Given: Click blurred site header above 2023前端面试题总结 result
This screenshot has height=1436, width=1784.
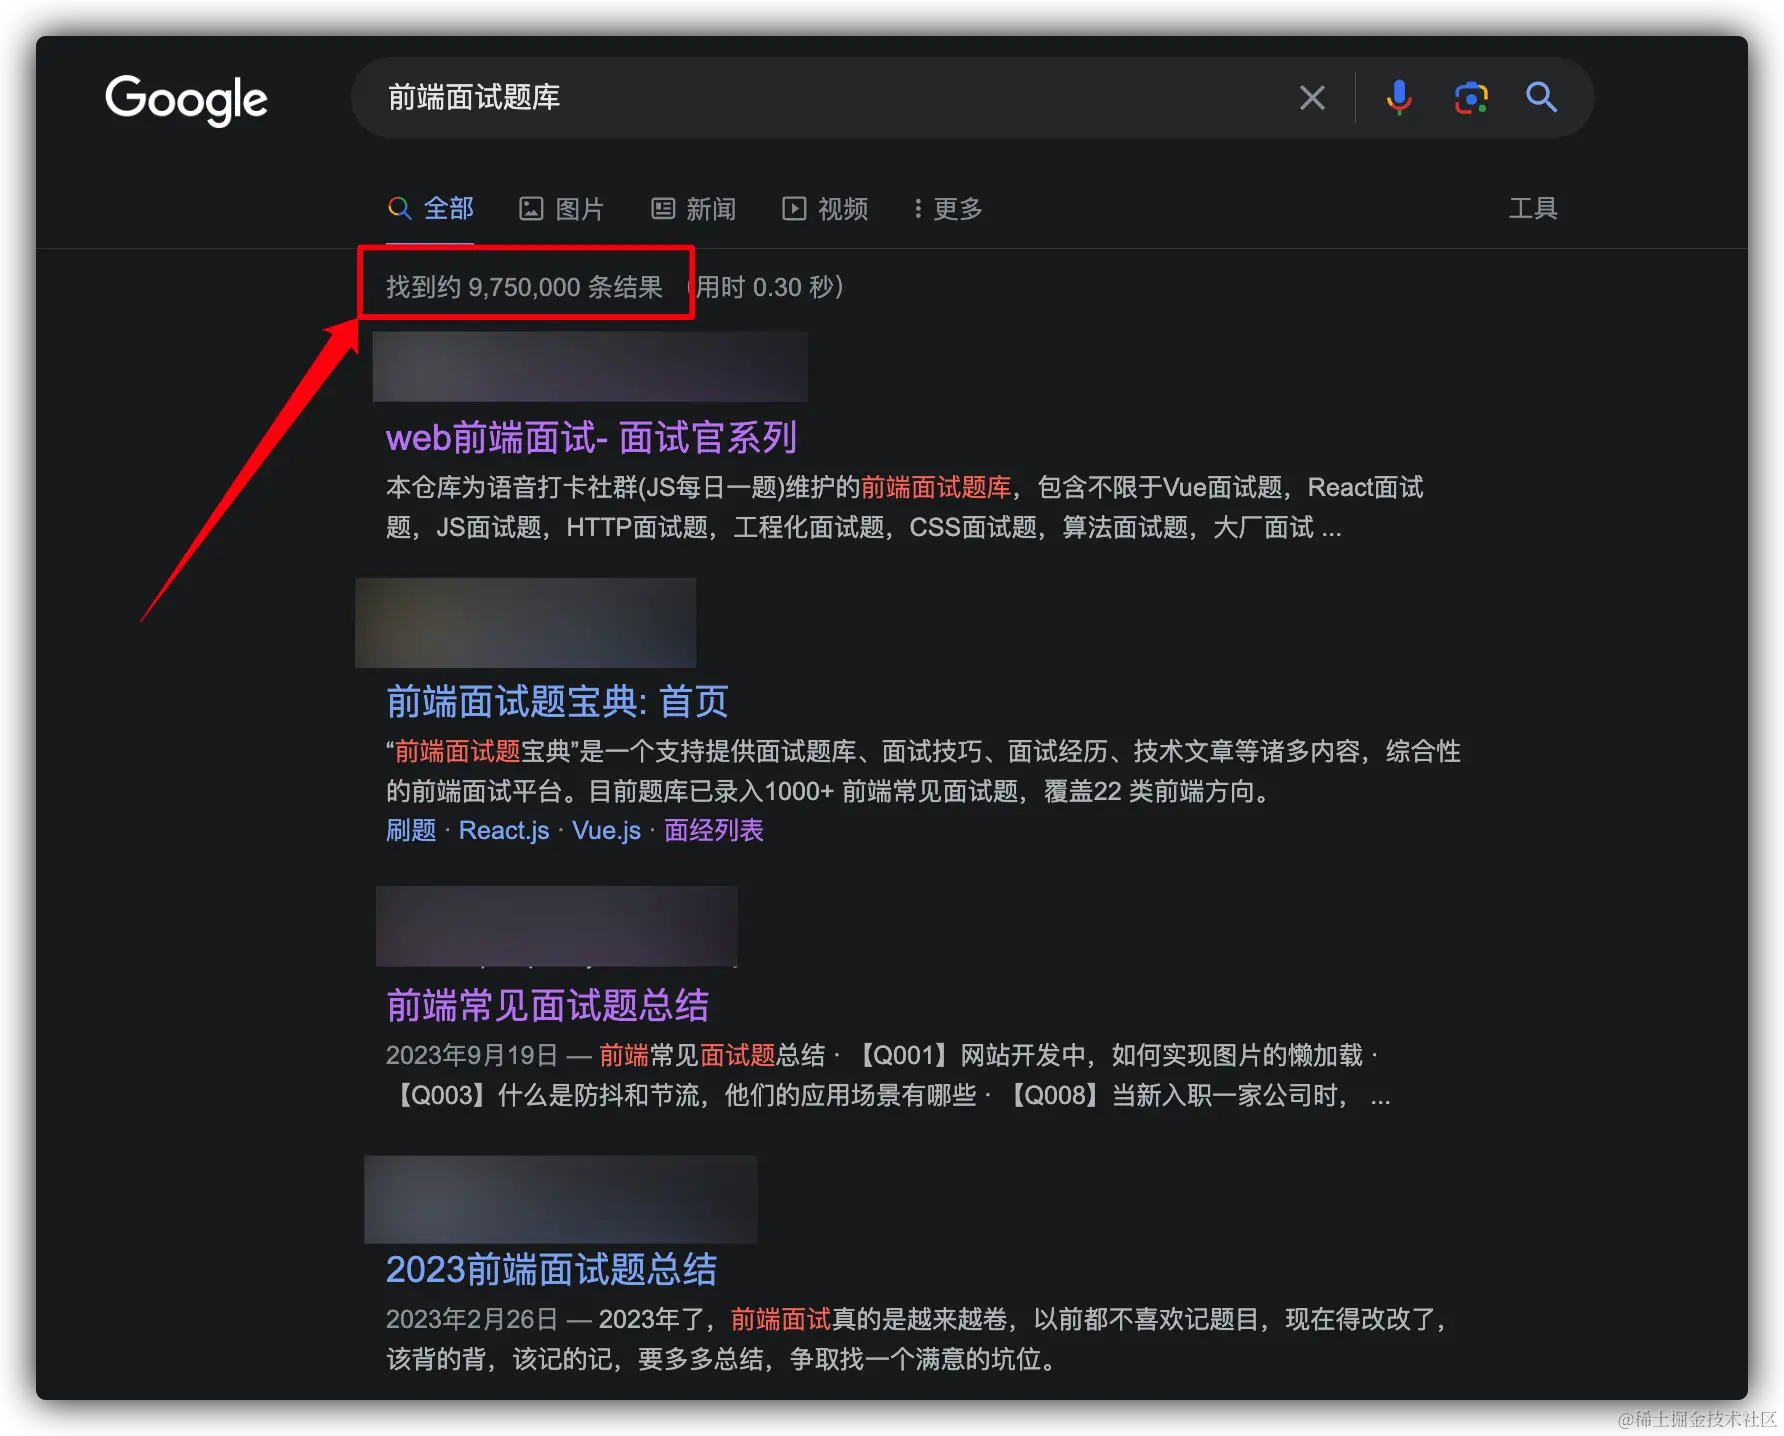Looking at the screenshot, I should click(x=560, y=1199).
